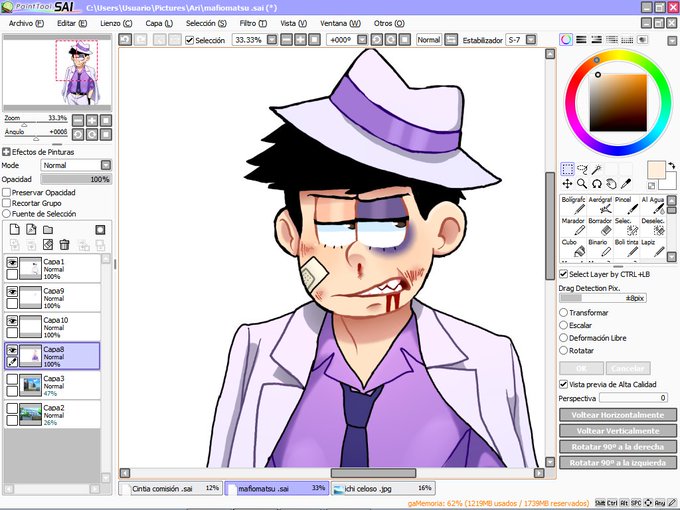The image size is (680, 510).
Task: Select the Zoom magnifier tool
Action: tap(582, 184)
